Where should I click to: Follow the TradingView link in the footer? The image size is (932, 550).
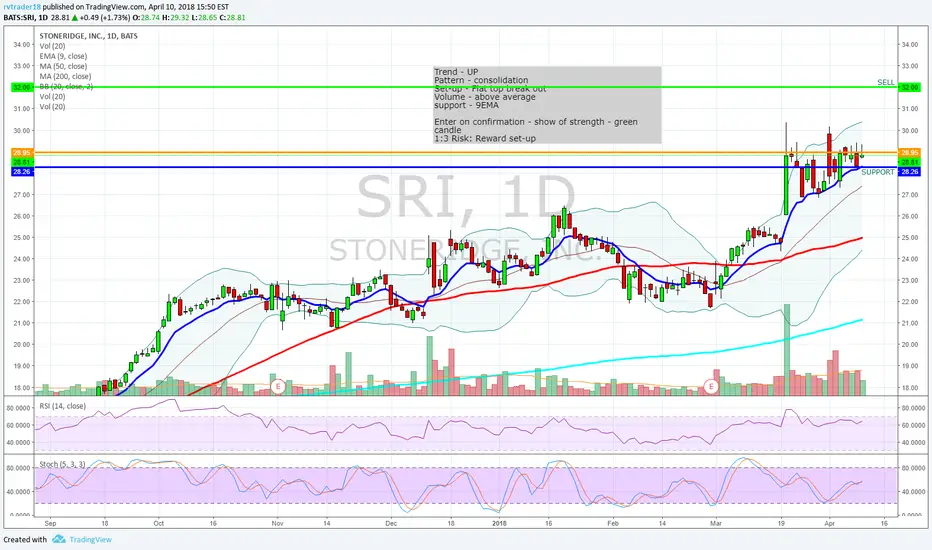(90, 539)
